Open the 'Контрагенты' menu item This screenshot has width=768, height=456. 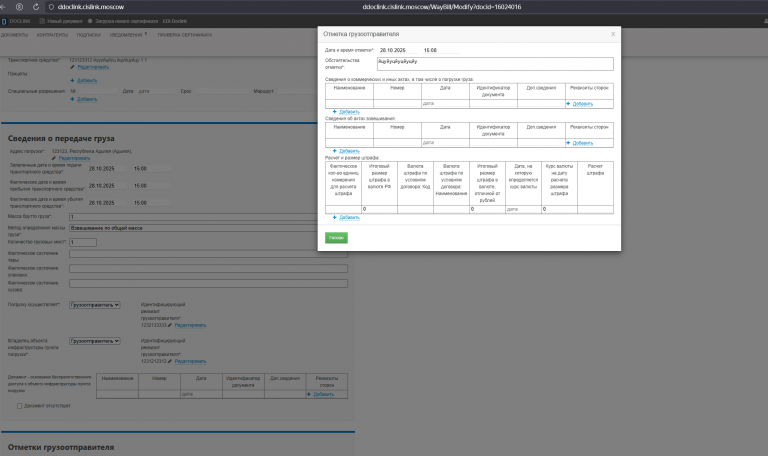point(52,35)
